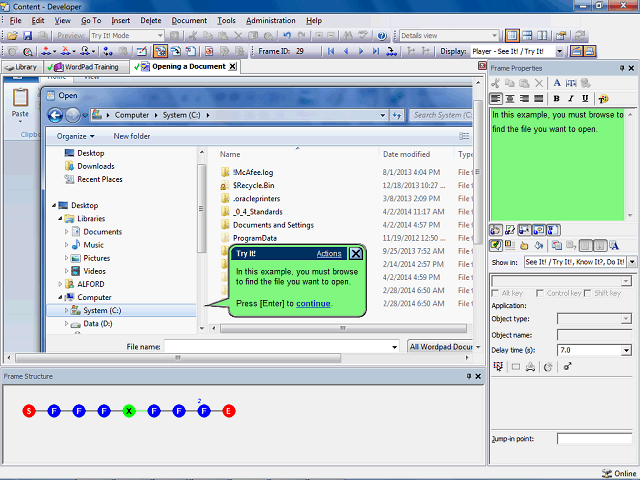640x480 pixels.
Task: Toggle the Shift key checkbox
Action: (588, 293)
